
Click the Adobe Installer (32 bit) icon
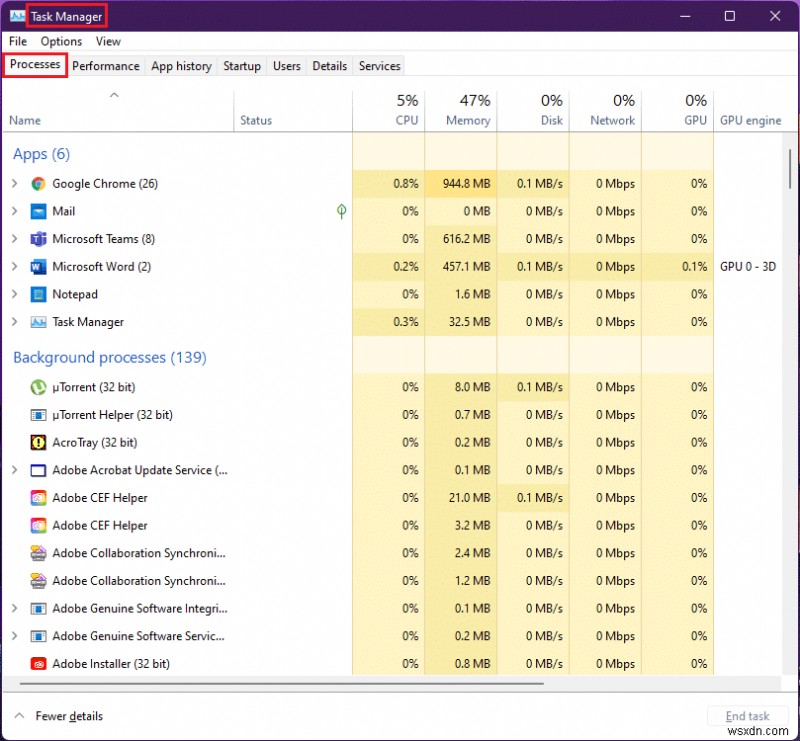38,663
